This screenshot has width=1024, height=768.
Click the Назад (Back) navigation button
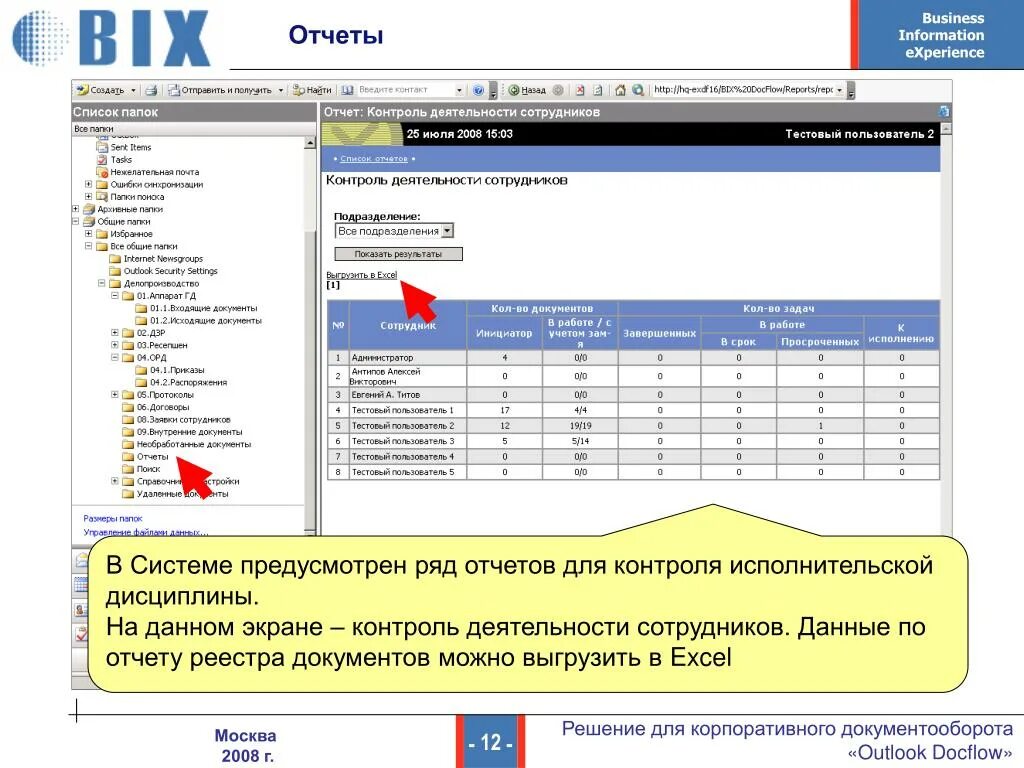point(527,90)
